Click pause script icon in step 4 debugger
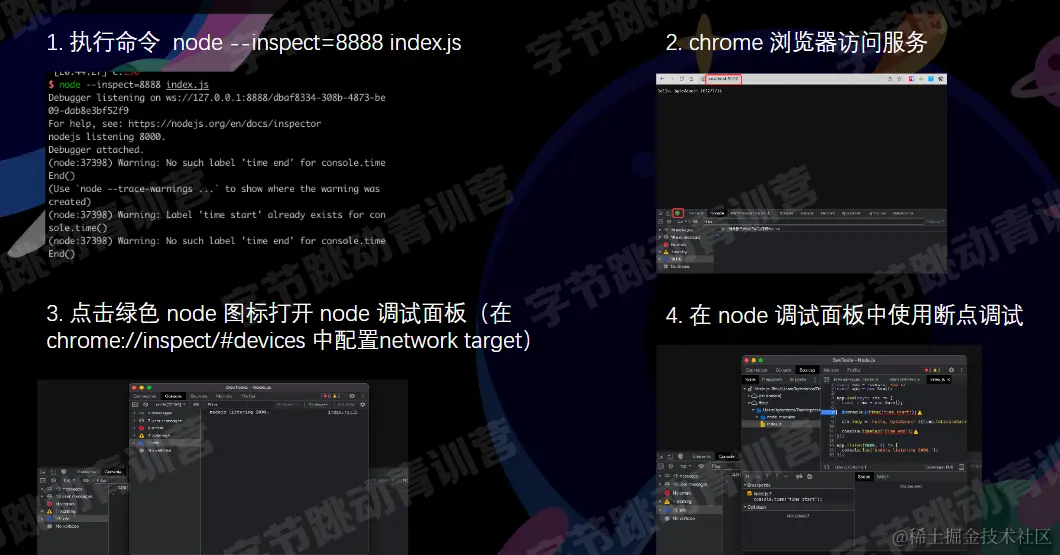This screenshot has height=555, width=1060. 747,477
